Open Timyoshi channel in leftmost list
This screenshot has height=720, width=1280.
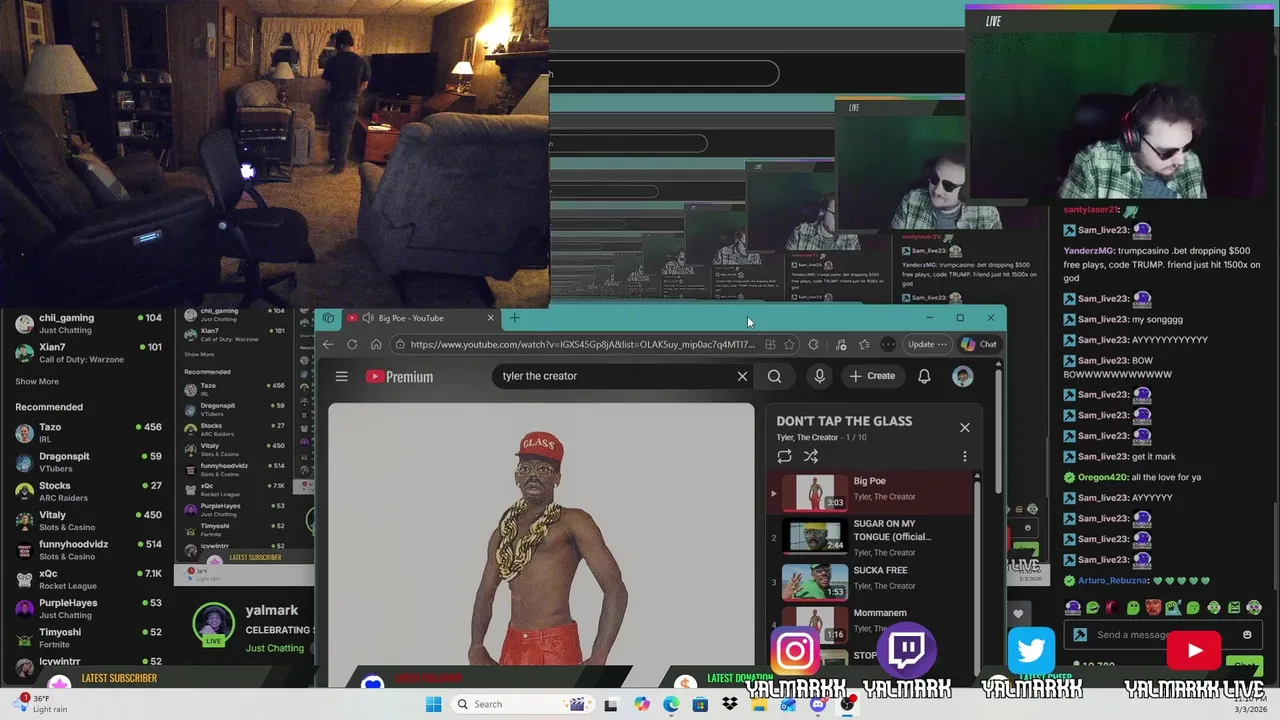coord(88,637)
